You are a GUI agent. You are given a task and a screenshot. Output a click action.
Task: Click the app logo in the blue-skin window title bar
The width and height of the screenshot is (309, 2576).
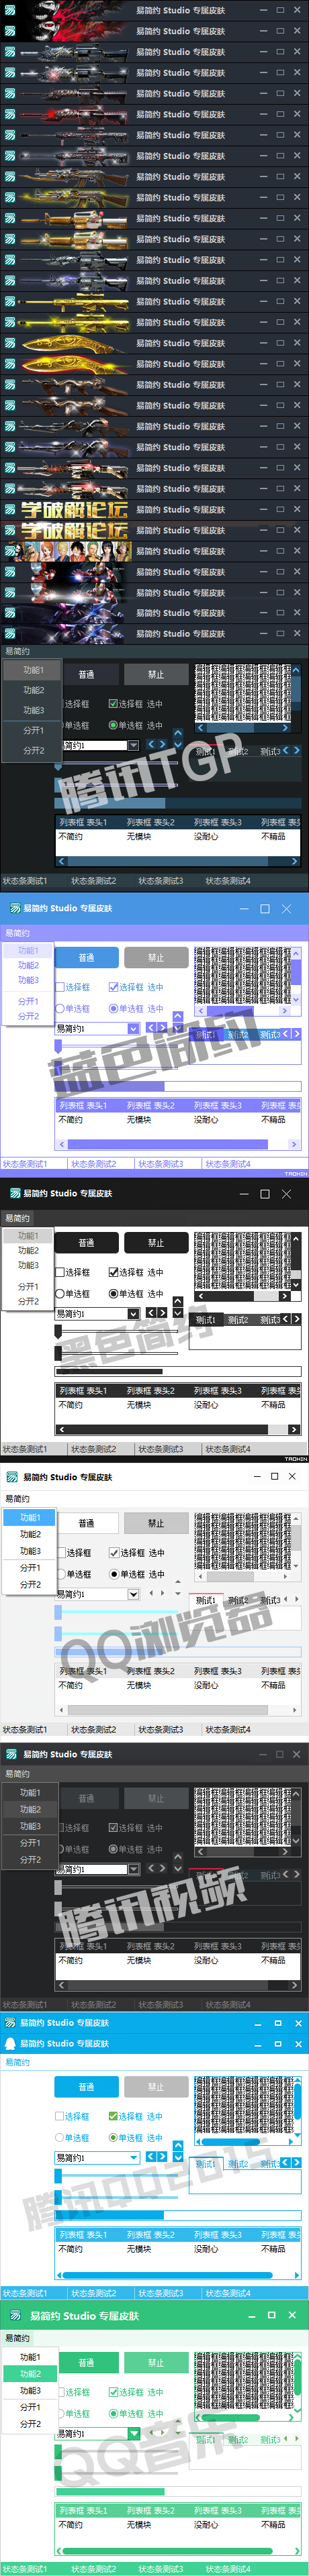coord(14,908)
